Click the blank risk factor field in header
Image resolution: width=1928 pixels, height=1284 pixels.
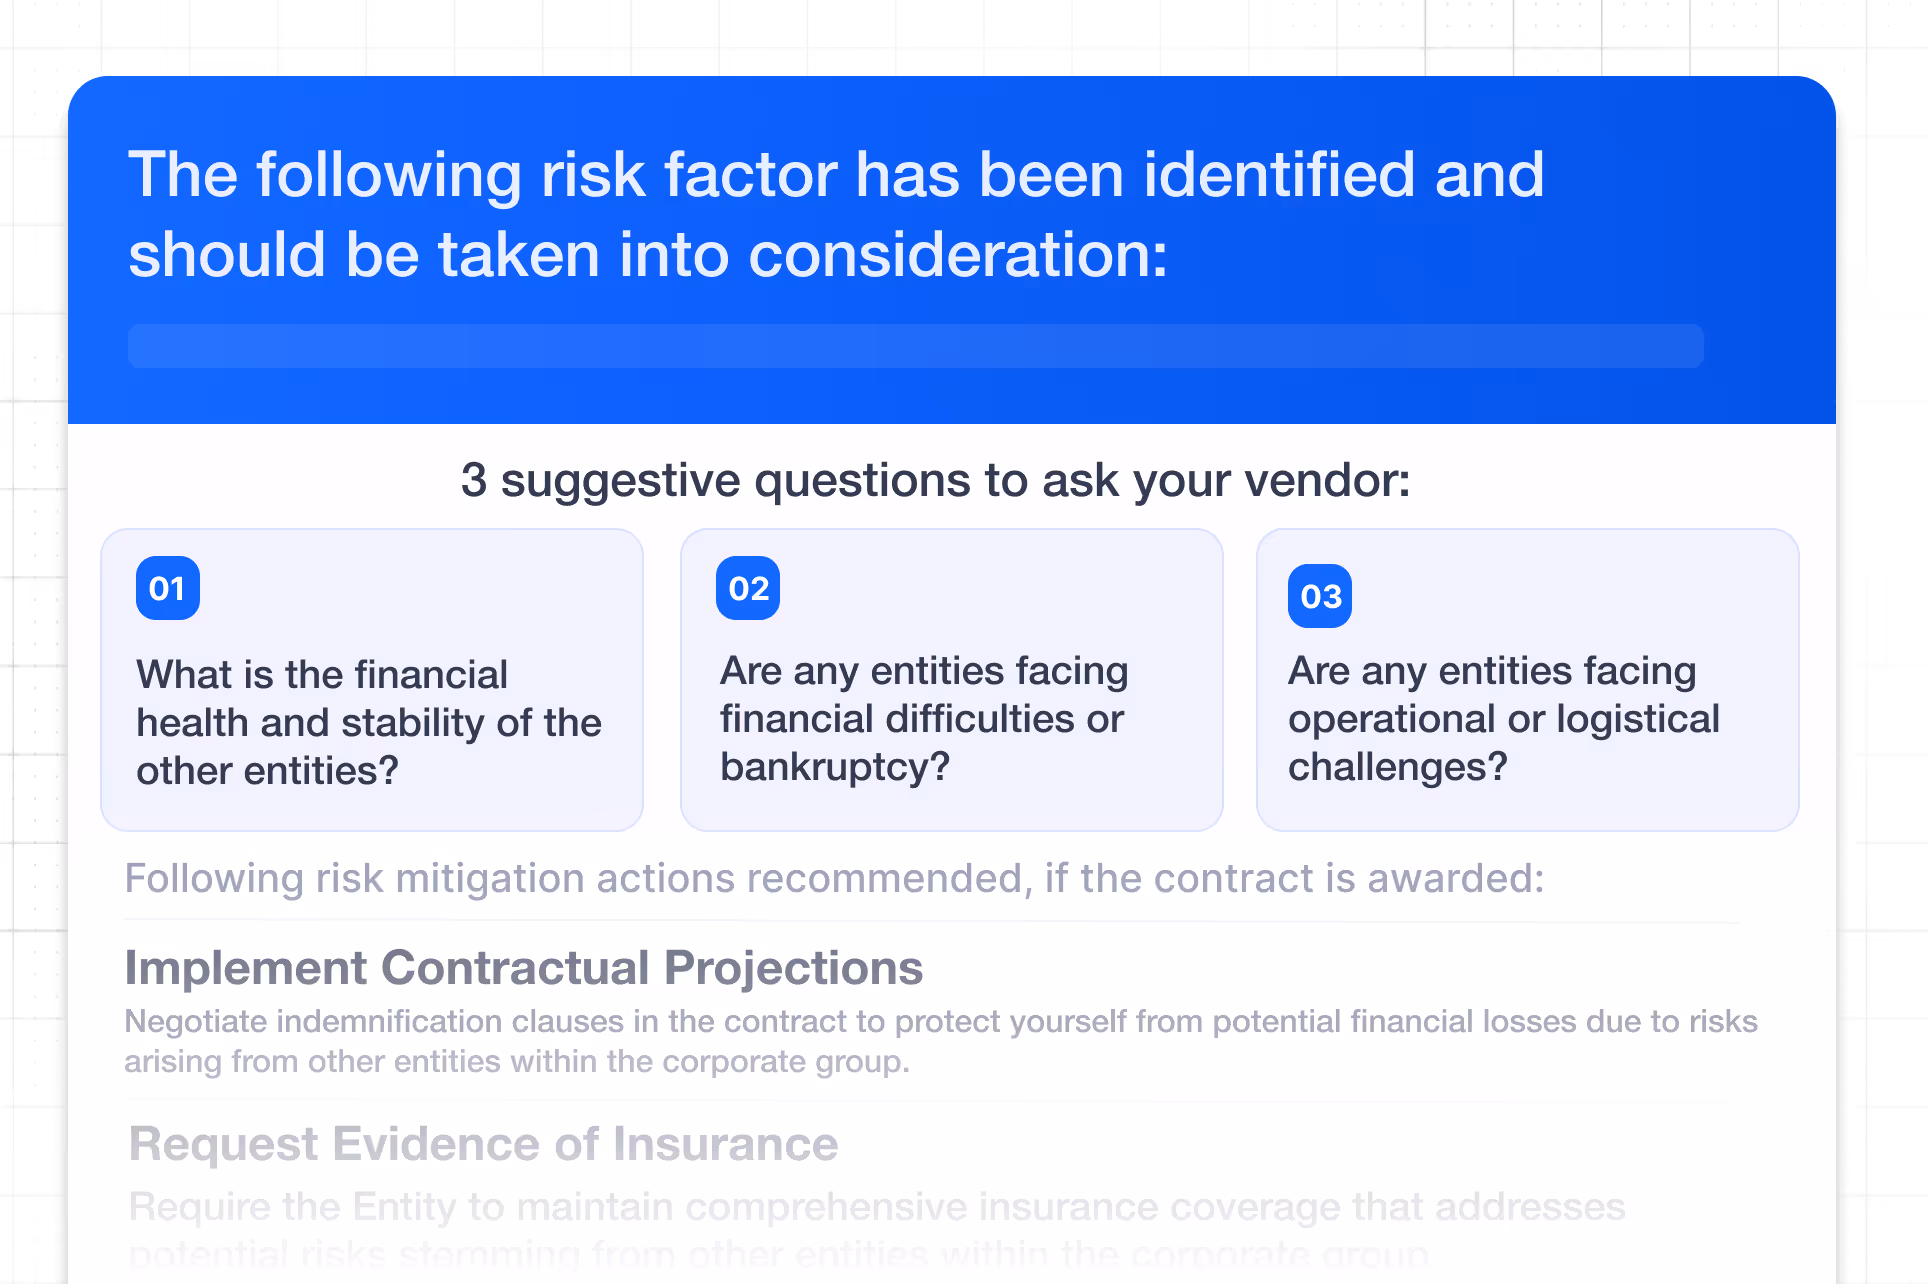point(916,346)
